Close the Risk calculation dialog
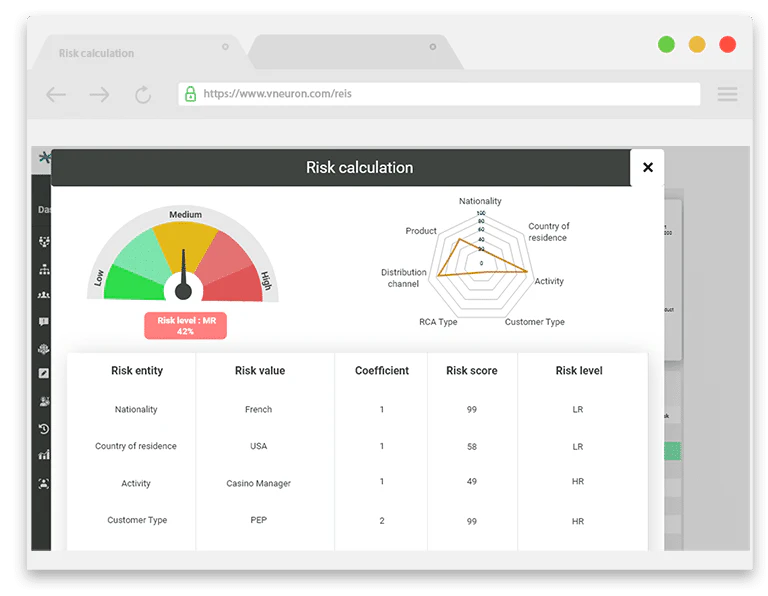Image resolution: width=768 pixels, height=596 pixels. pos(648,167)
